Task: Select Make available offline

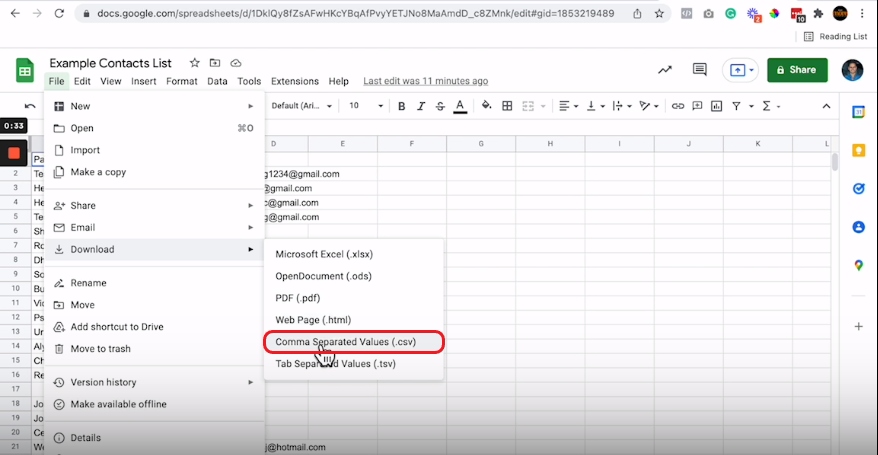Action: [154, 404]
